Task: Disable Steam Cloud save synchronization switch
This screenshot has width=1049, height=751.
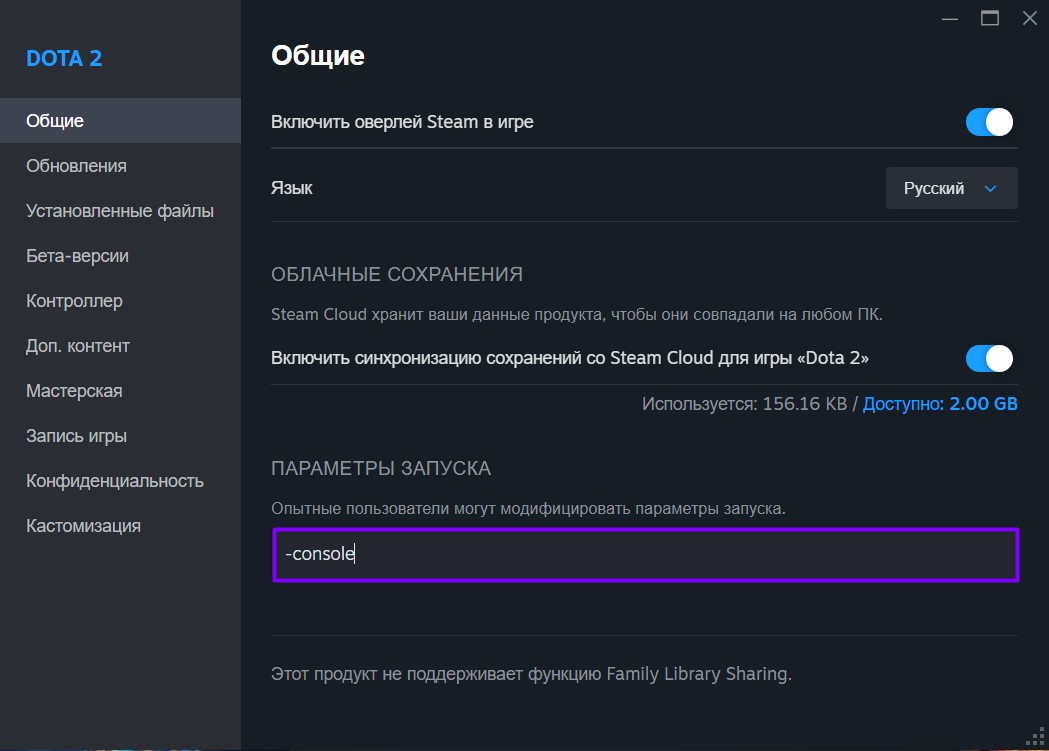Action: (x=989, y=358)
